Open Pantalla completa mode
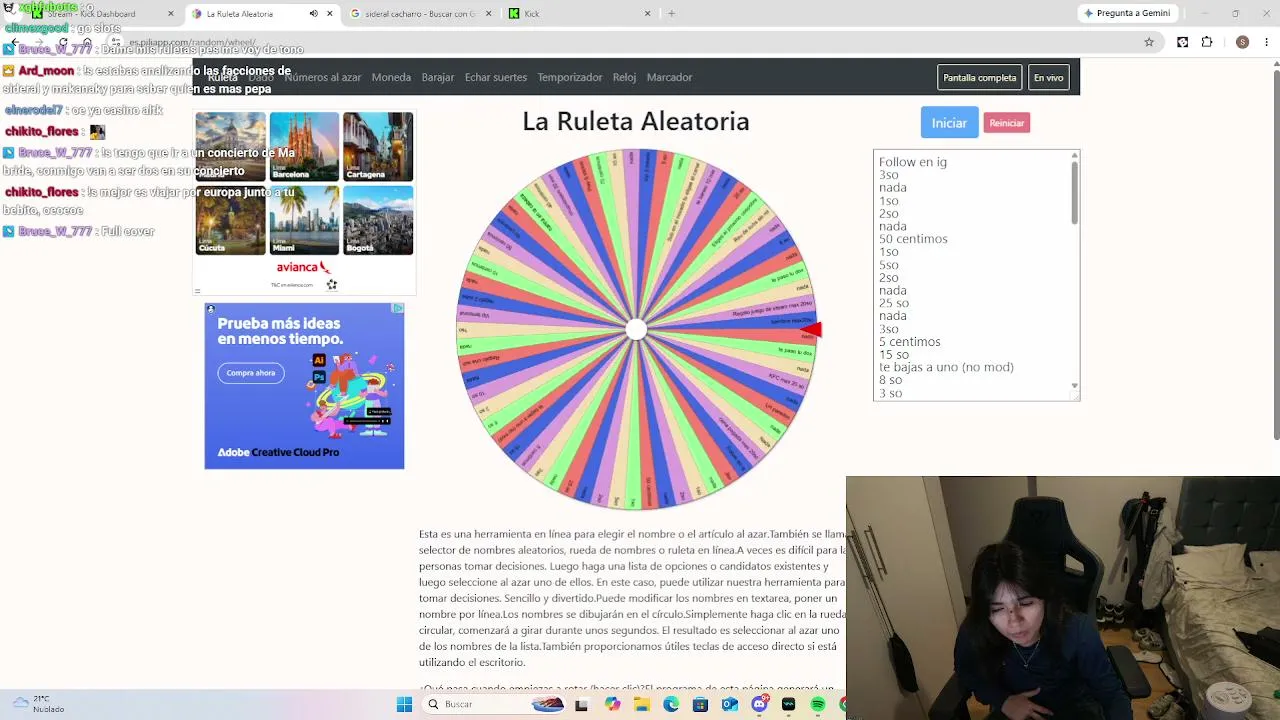This screenshot has width=1280, height=720. coord(979,77)
